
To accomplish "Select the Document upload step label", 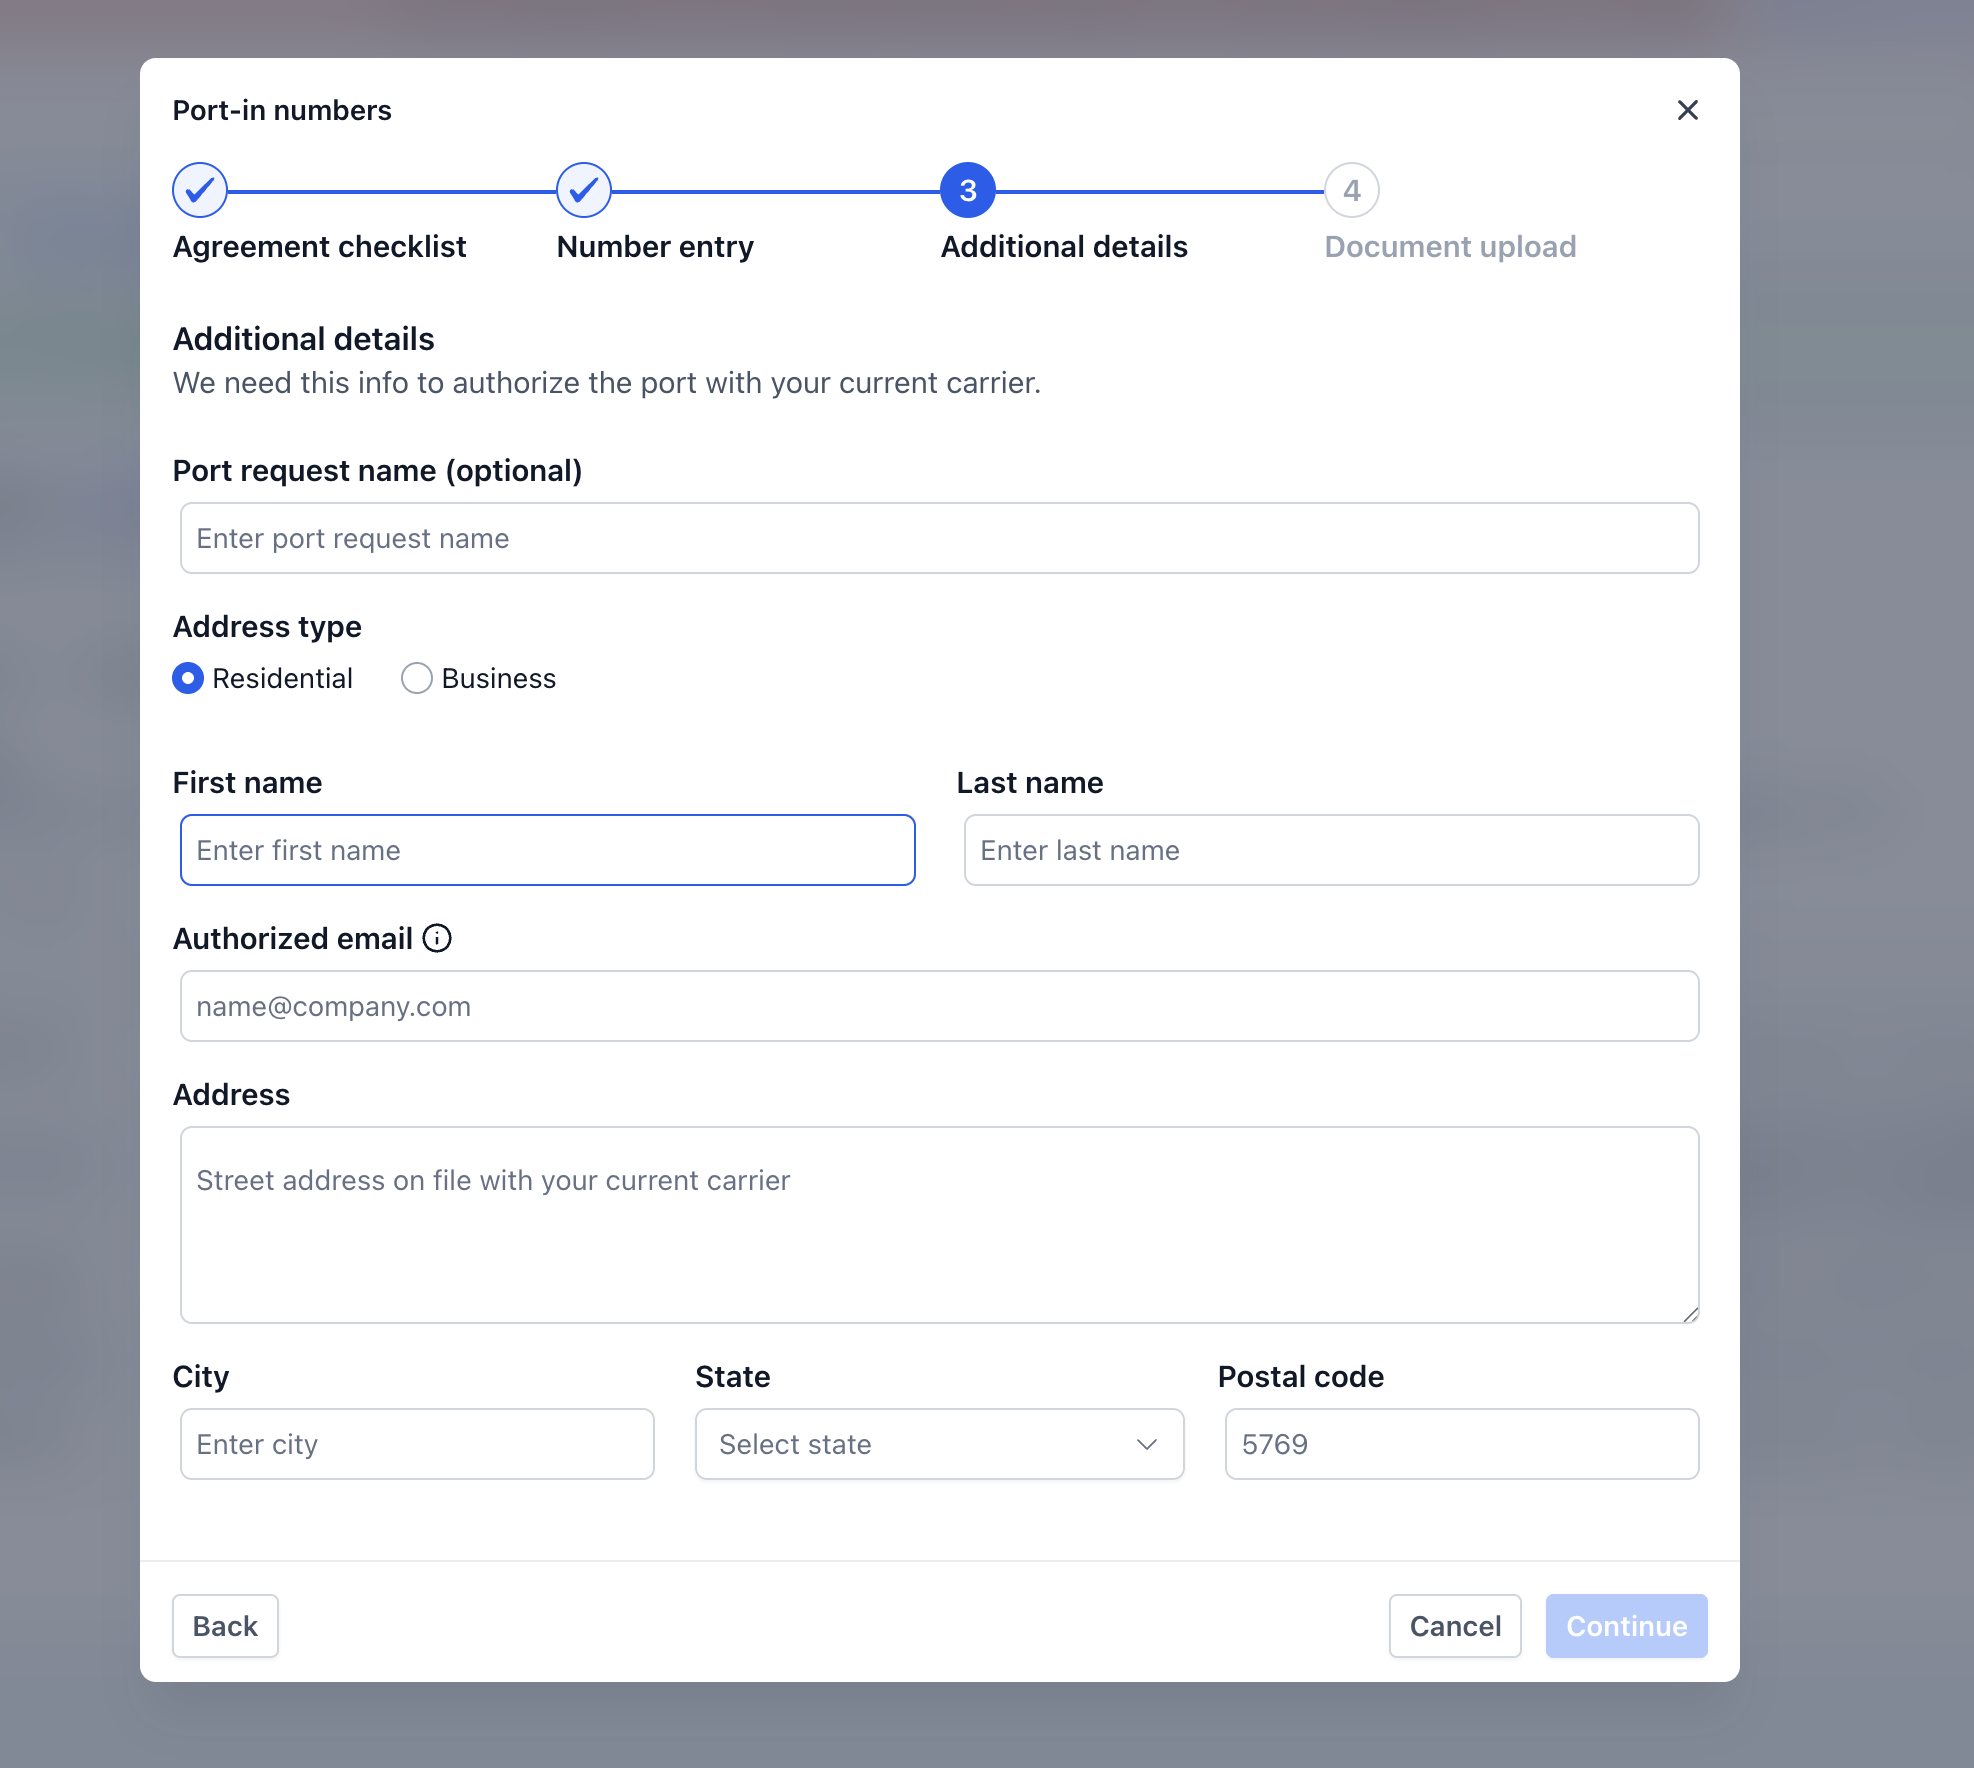I will pyautogui.click(x=1450, y=246).
